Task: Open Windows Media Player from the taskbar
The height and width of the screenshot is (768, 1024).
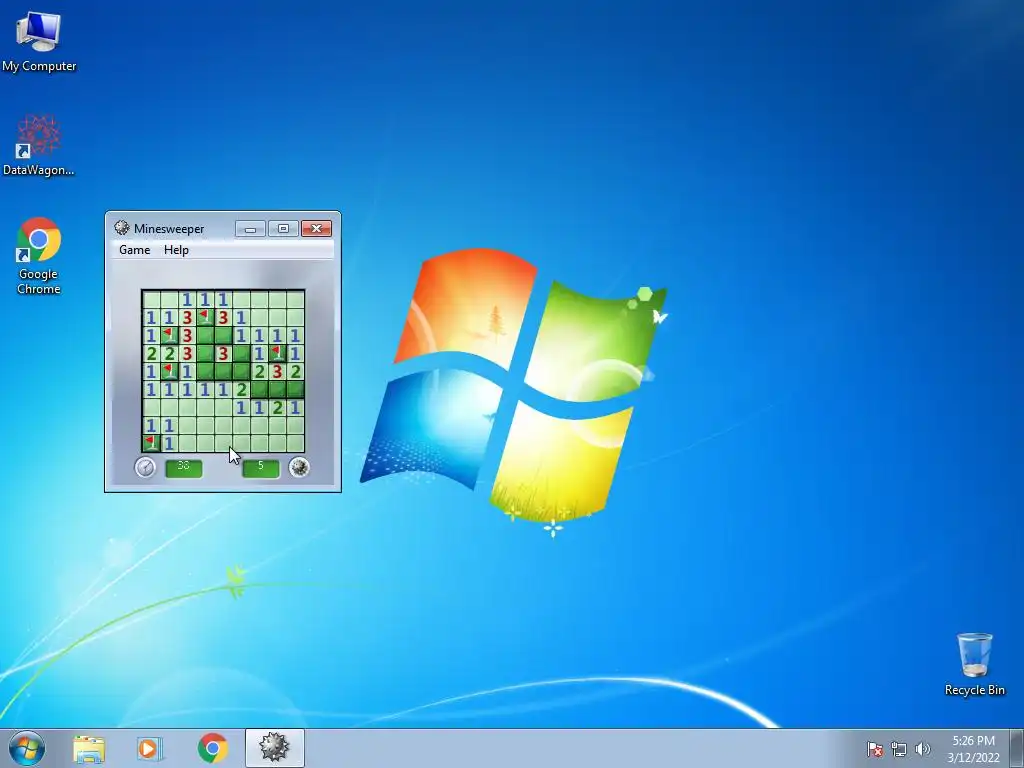Action: [150, 748]
